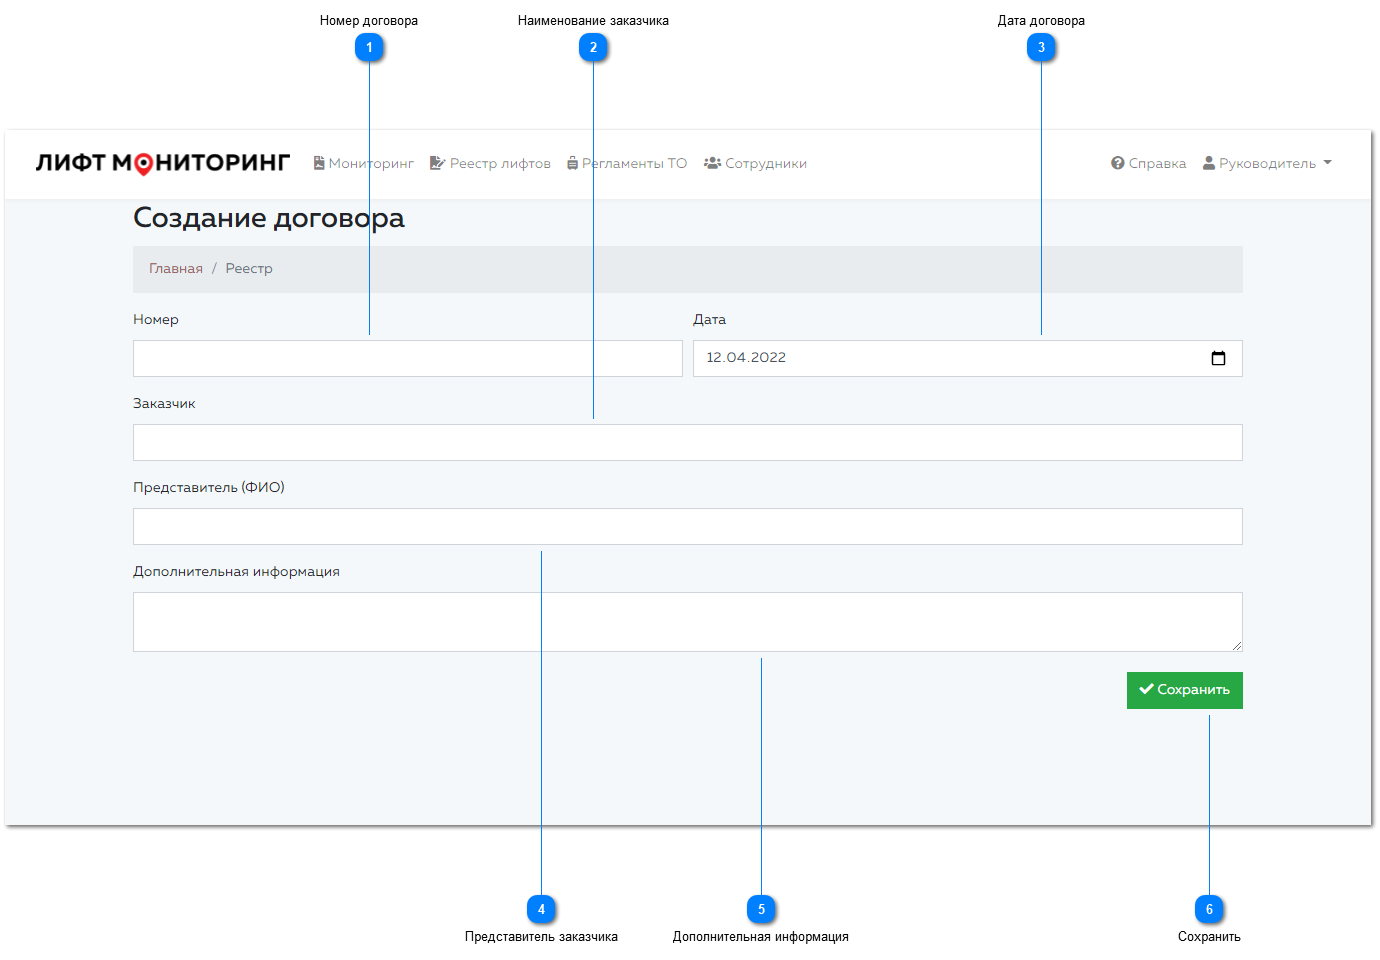Click the Дополнительная информация label

point(236,571)
